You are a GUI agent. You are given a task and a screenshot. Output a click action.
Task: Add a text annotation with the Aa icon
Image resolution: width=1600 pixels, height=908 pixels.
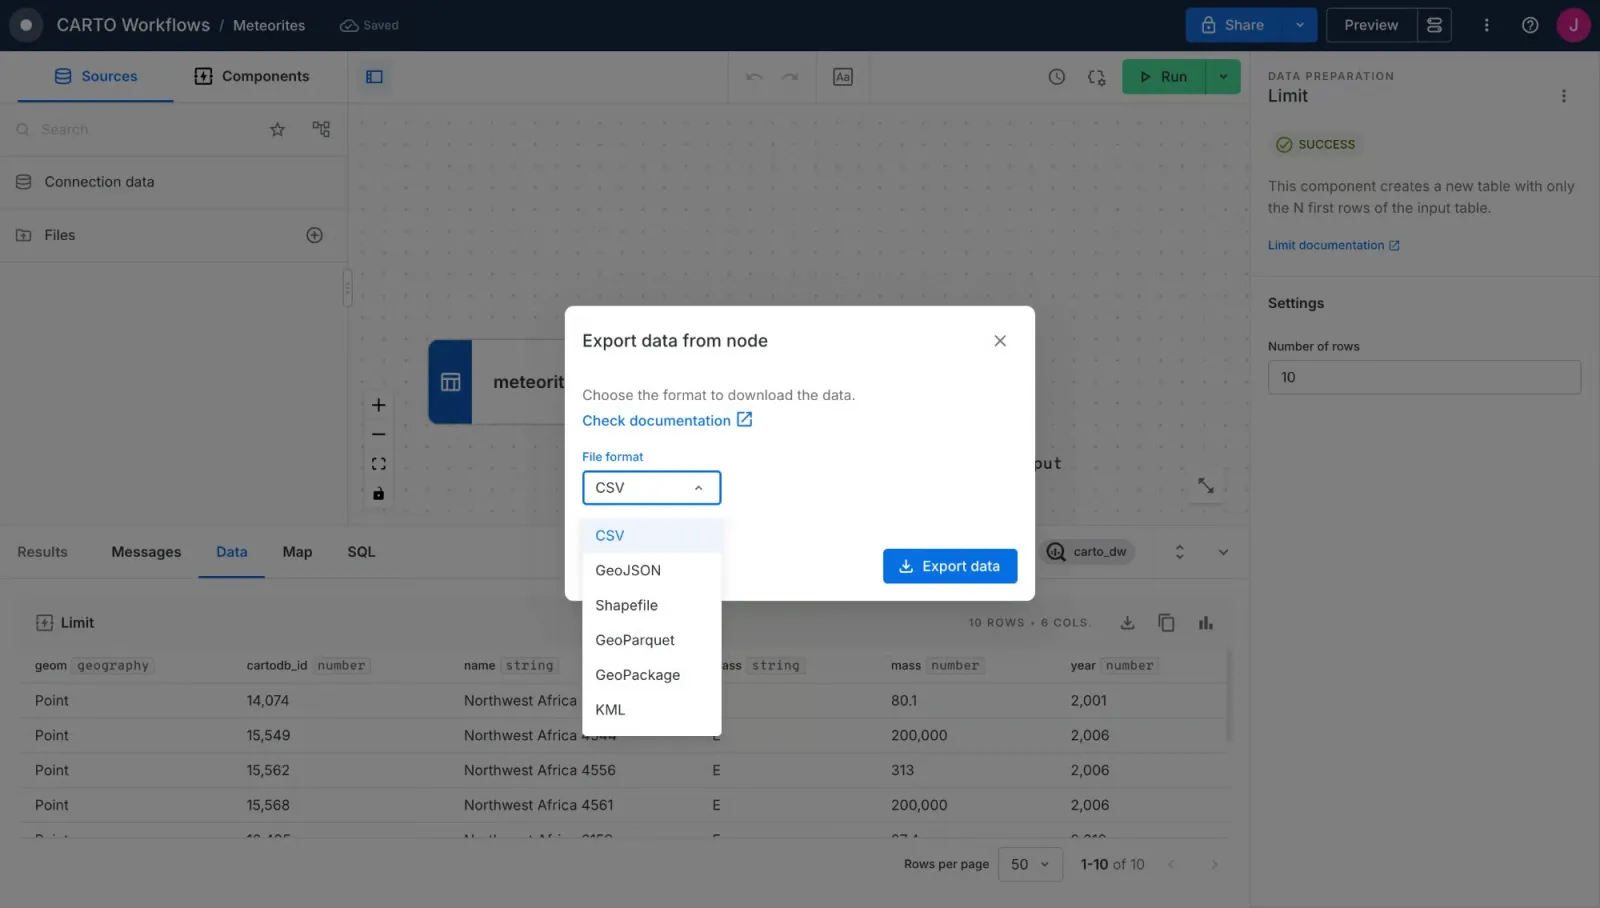pos(843,77)
